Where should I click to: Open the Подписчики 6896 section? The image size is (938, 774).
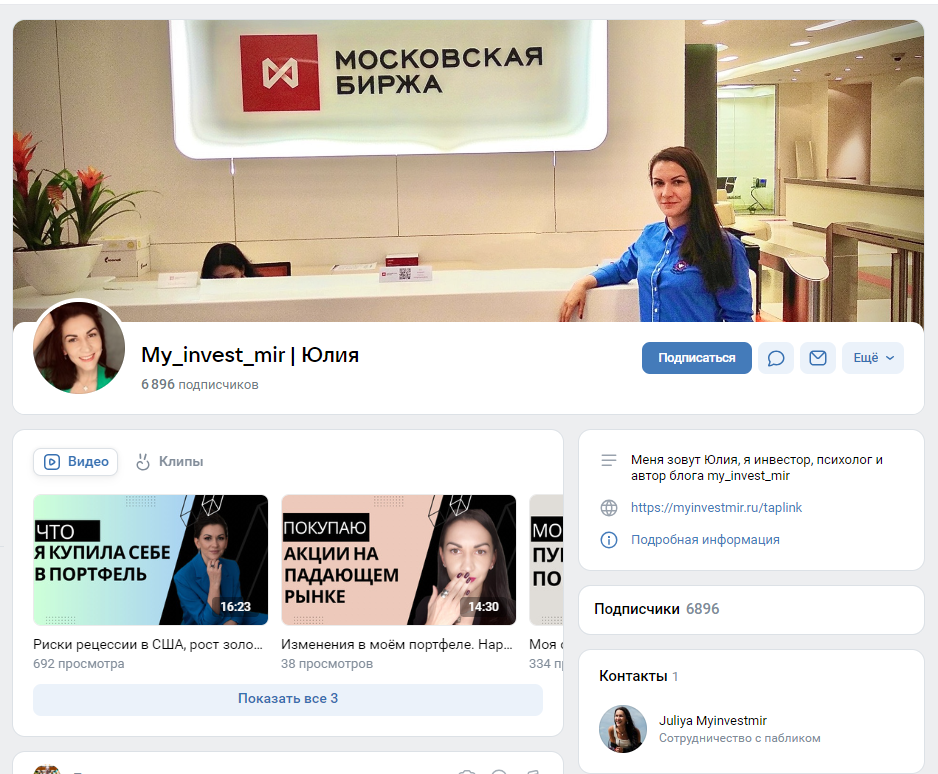coord(751,610)
